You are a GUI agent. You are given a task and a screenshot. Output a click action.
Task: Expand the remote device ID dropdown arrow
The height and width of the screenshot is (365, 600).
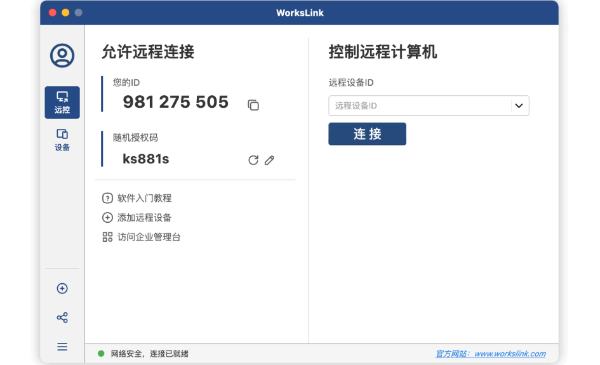[519, 106]
